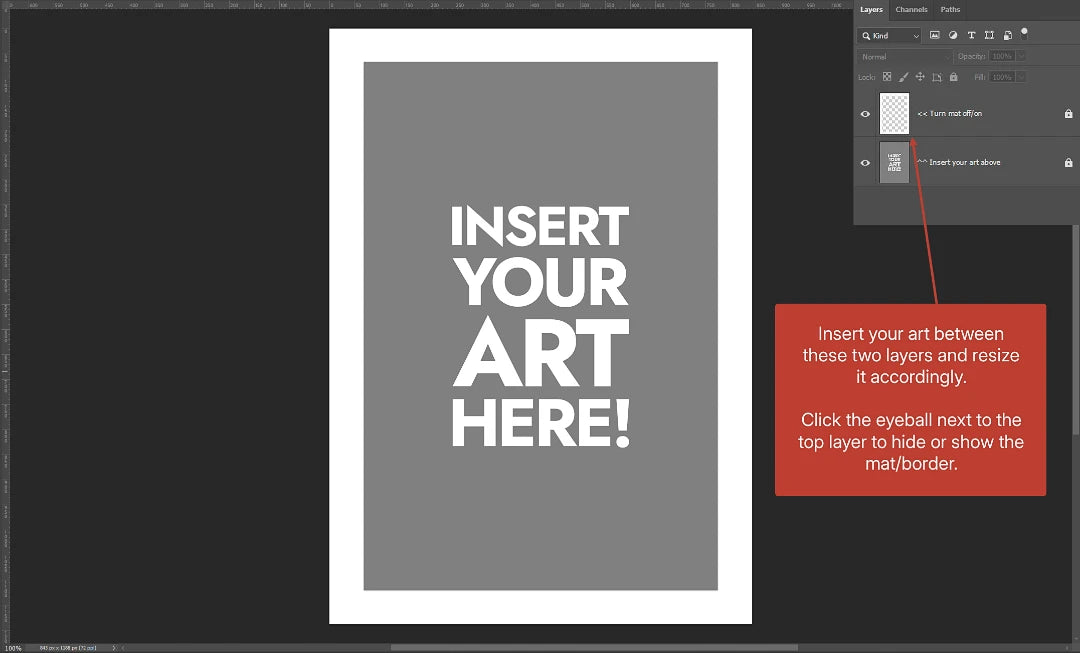Filter layers by type layer icon

coord(971,35)
